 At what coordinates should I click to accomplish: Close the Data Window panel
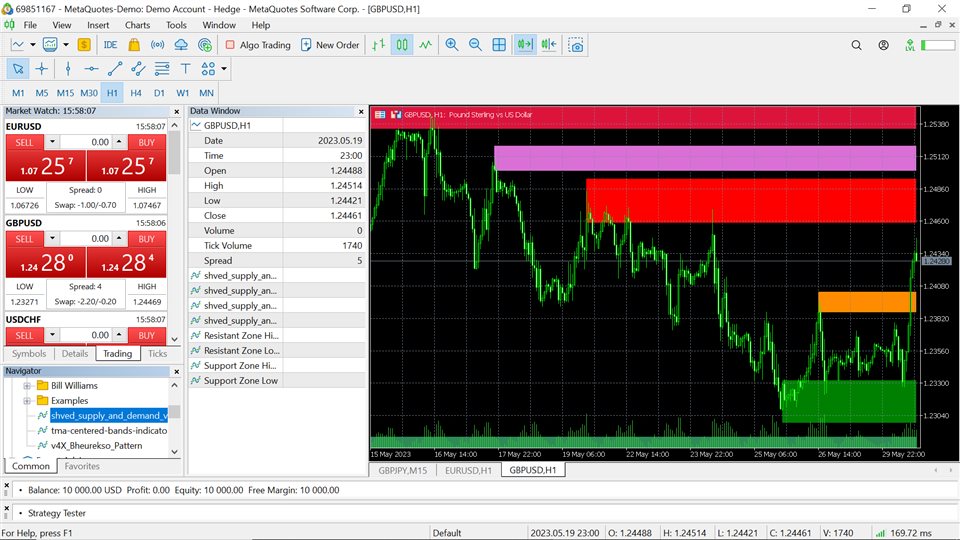point(361,111)
